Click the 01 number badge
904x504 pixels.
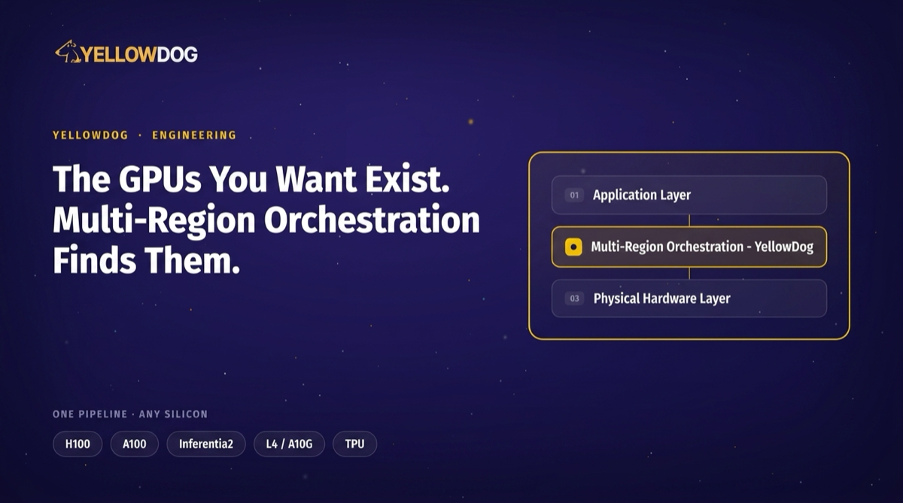574,195
